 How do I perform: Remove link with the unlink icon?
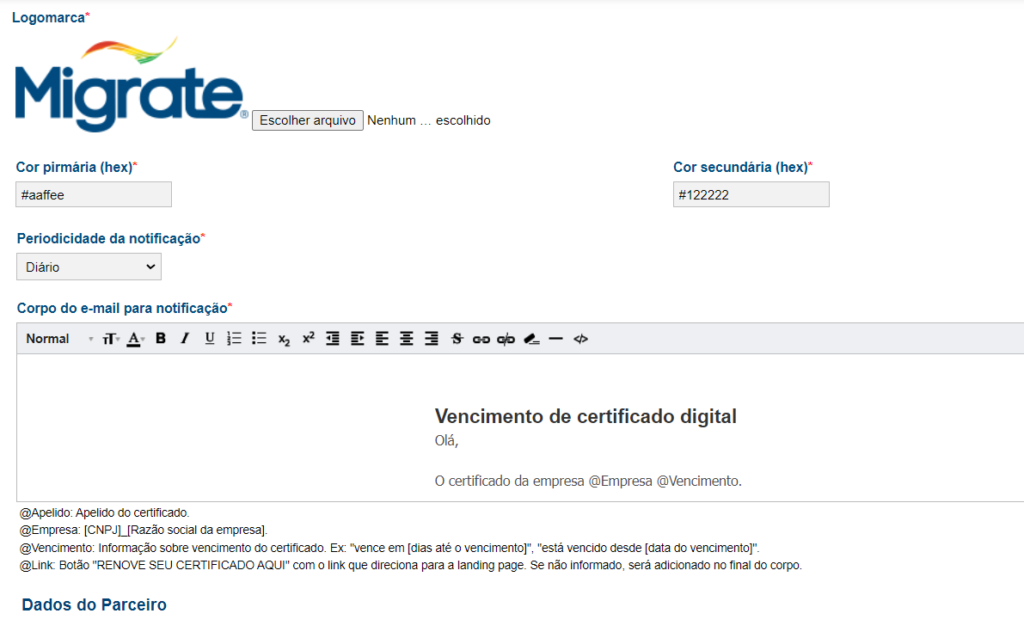pos(506,339)
